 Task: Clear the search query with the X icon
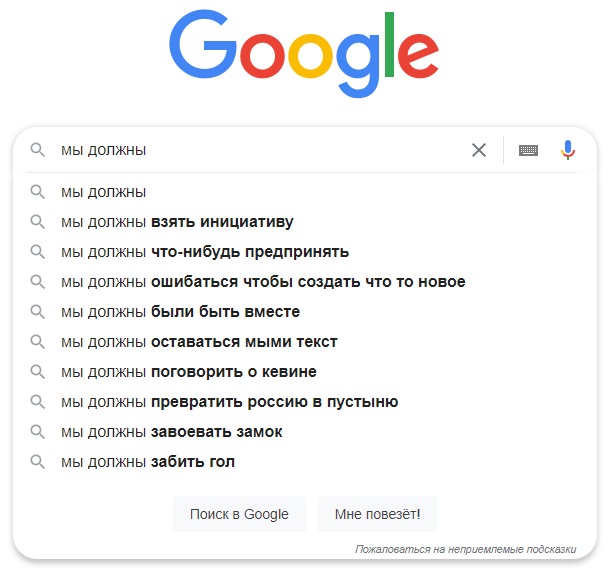[479, 150]
